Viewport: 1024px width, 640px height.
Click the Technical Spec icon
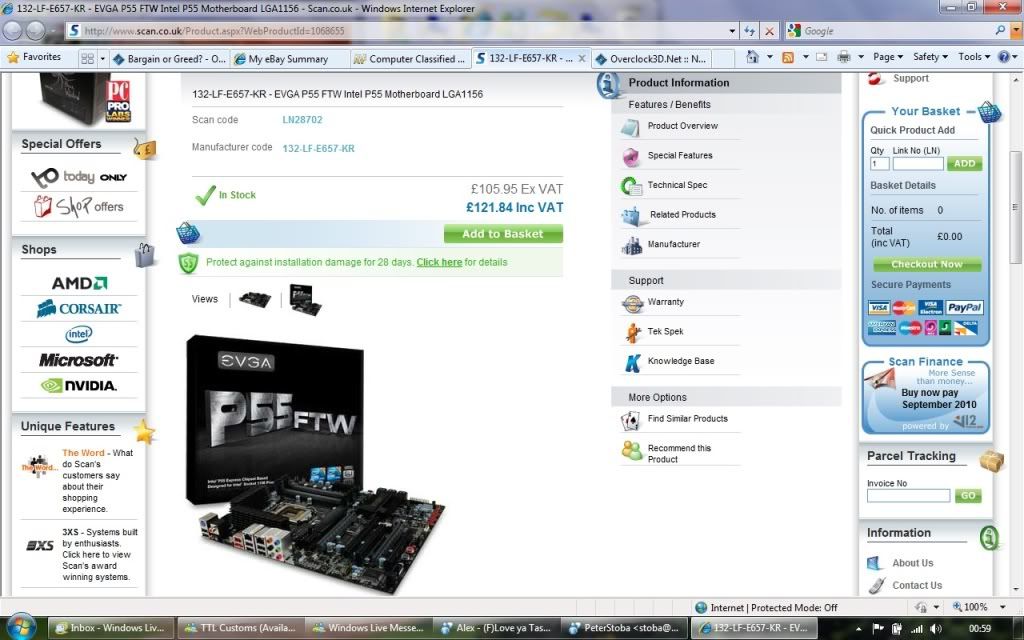pos(631,186)
